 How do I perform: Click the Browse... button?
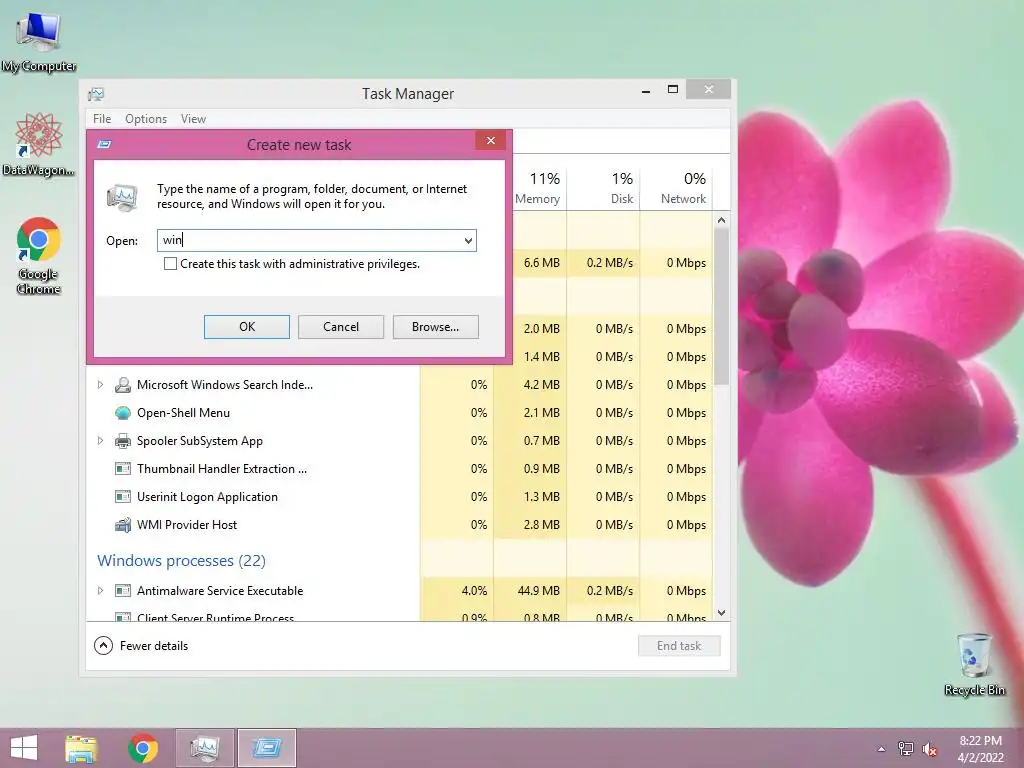pyautogui.click(x=436, y=327)
